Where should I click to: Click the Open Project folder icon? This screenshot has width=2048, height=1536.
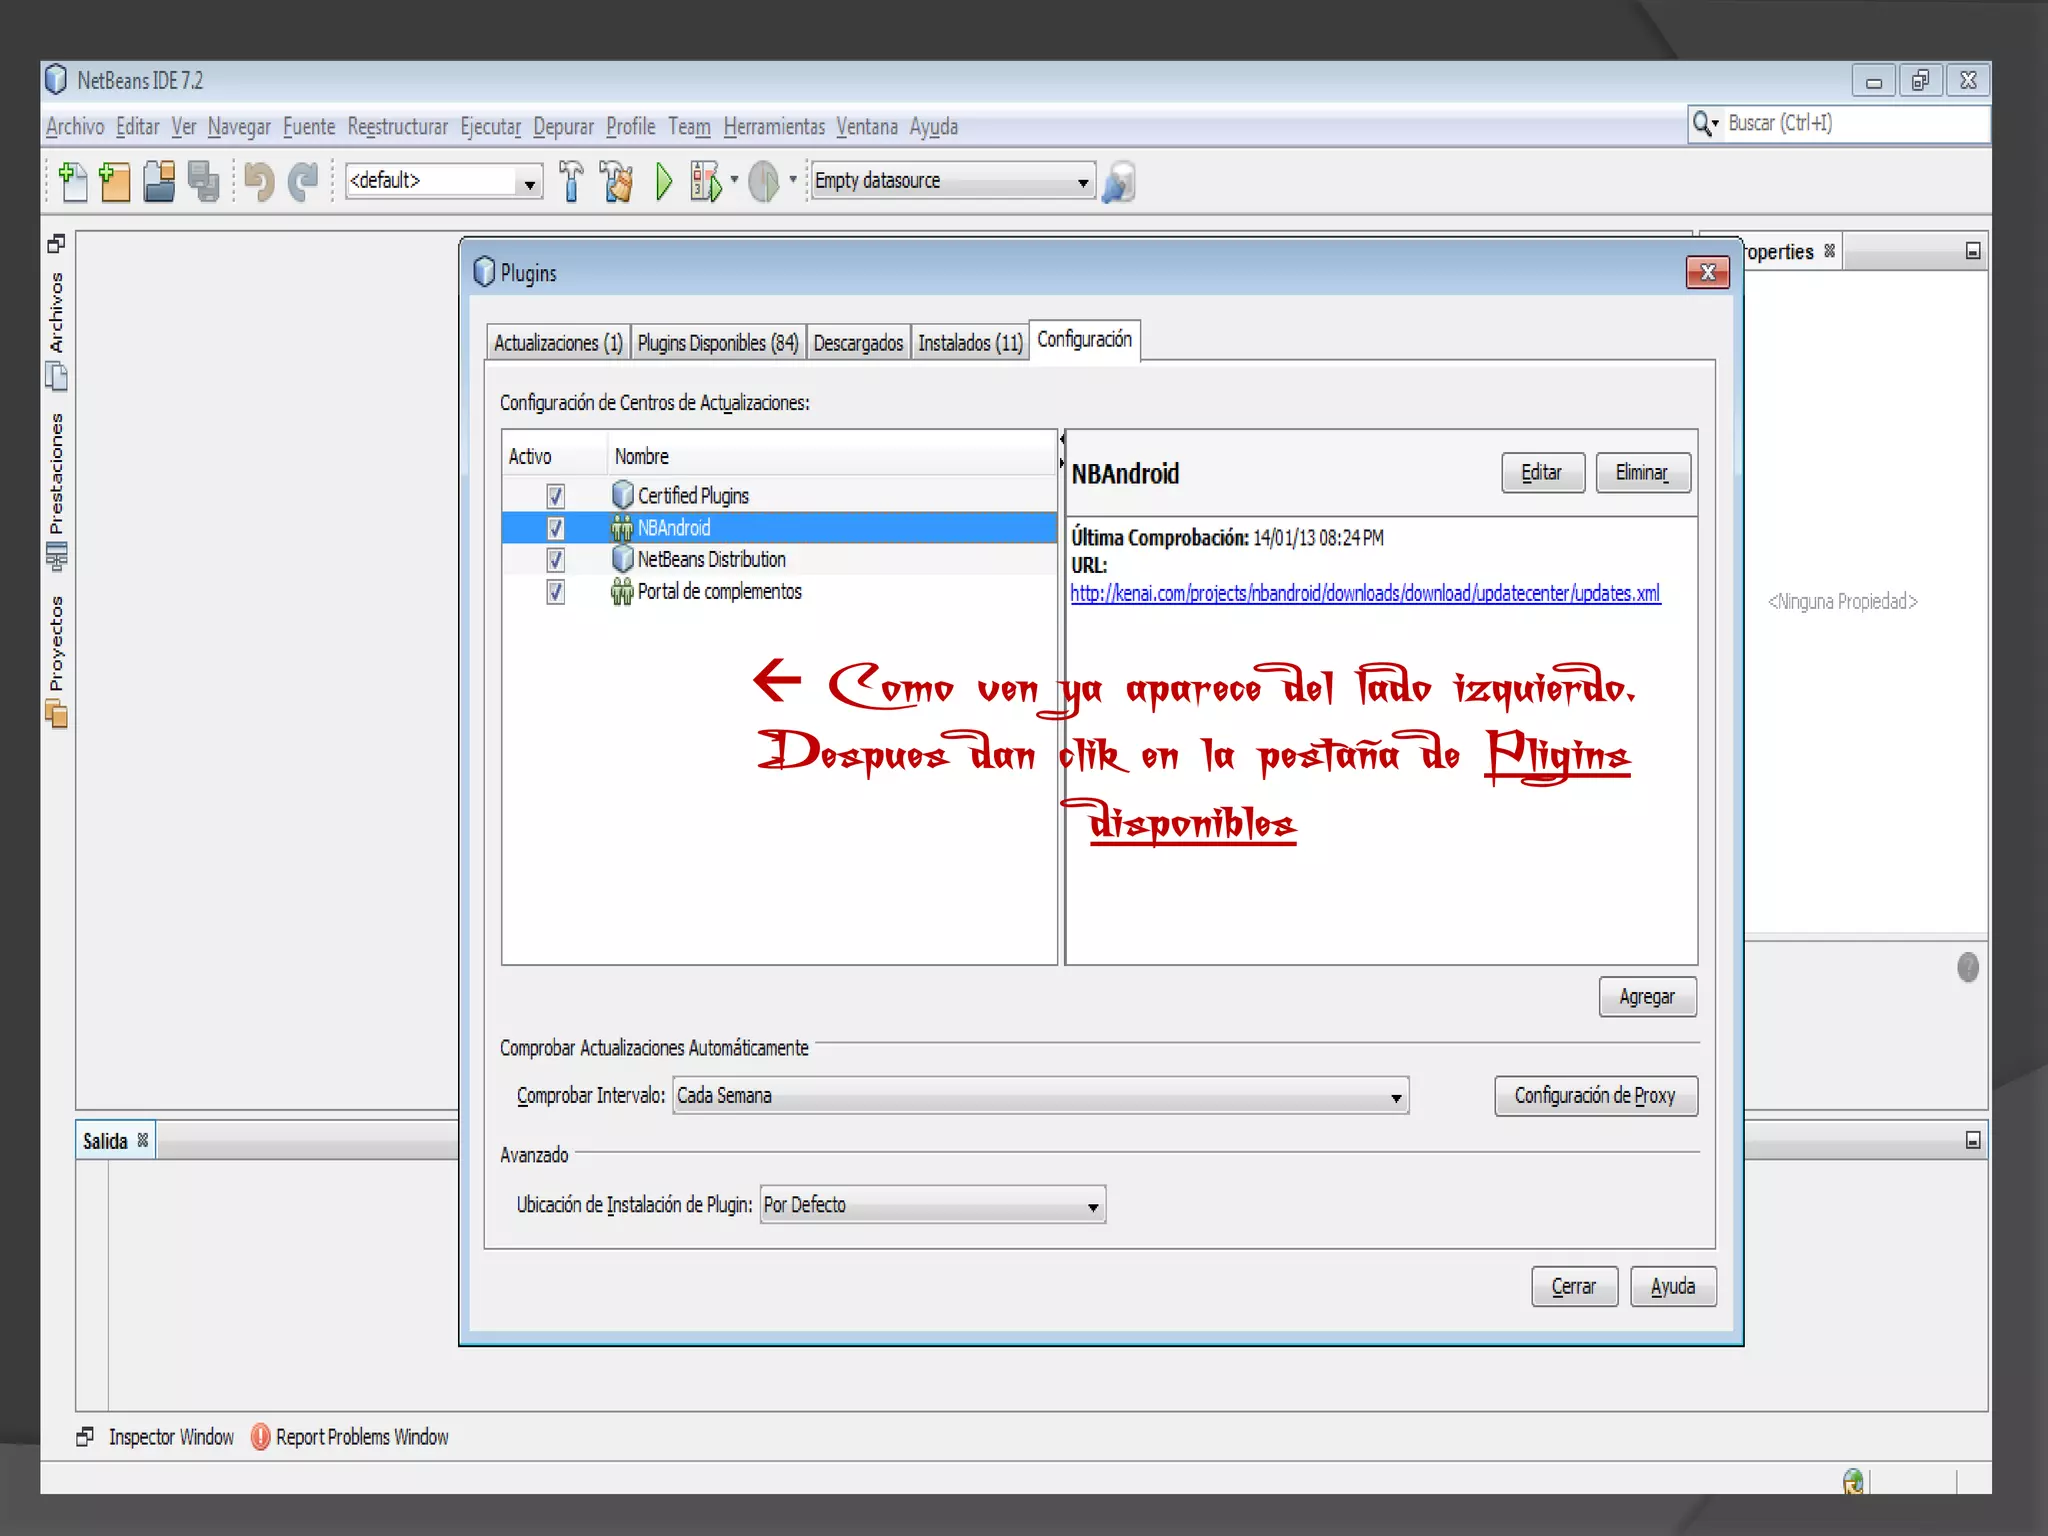point(160,182)
